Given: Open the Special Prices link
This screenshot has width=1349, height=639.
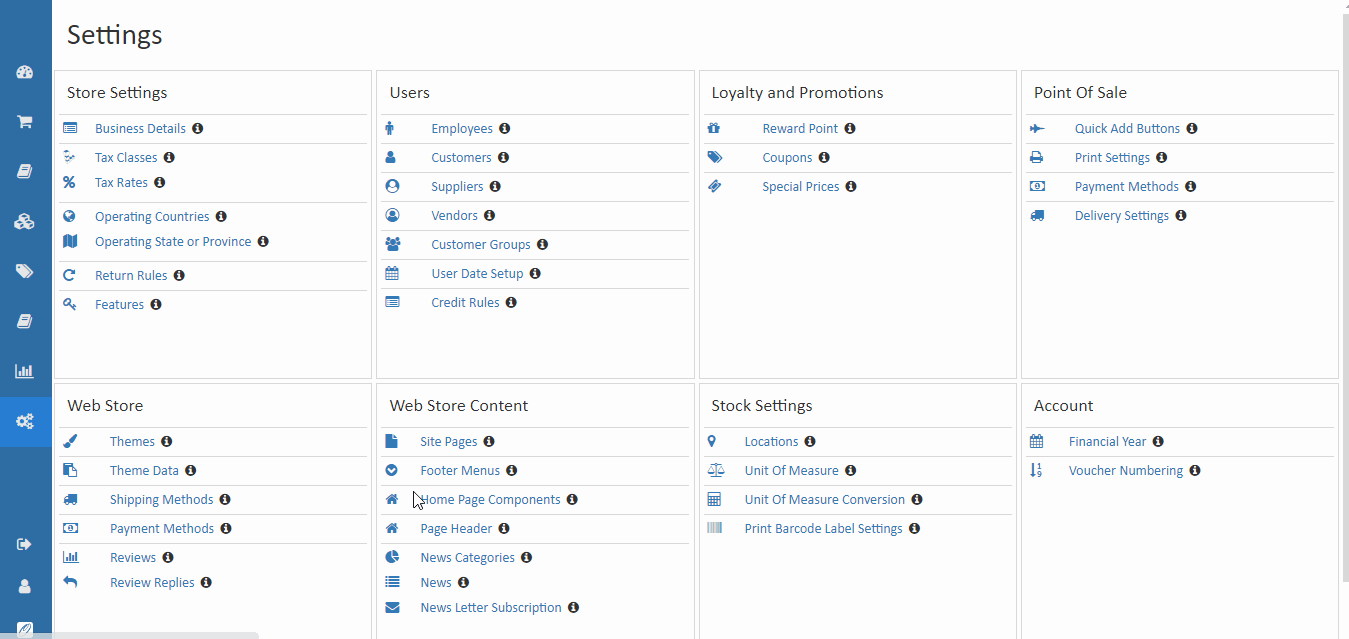Looking at the screenshot, I should pyautogui.click(x=801, y=187).
